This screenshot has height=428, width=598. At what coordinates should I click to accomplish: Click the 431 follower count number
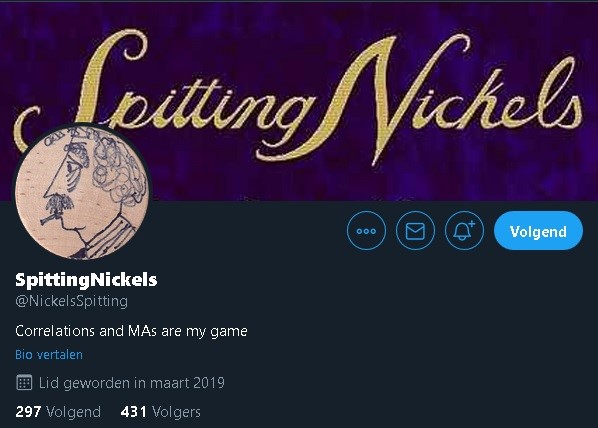tap(133, 412)
